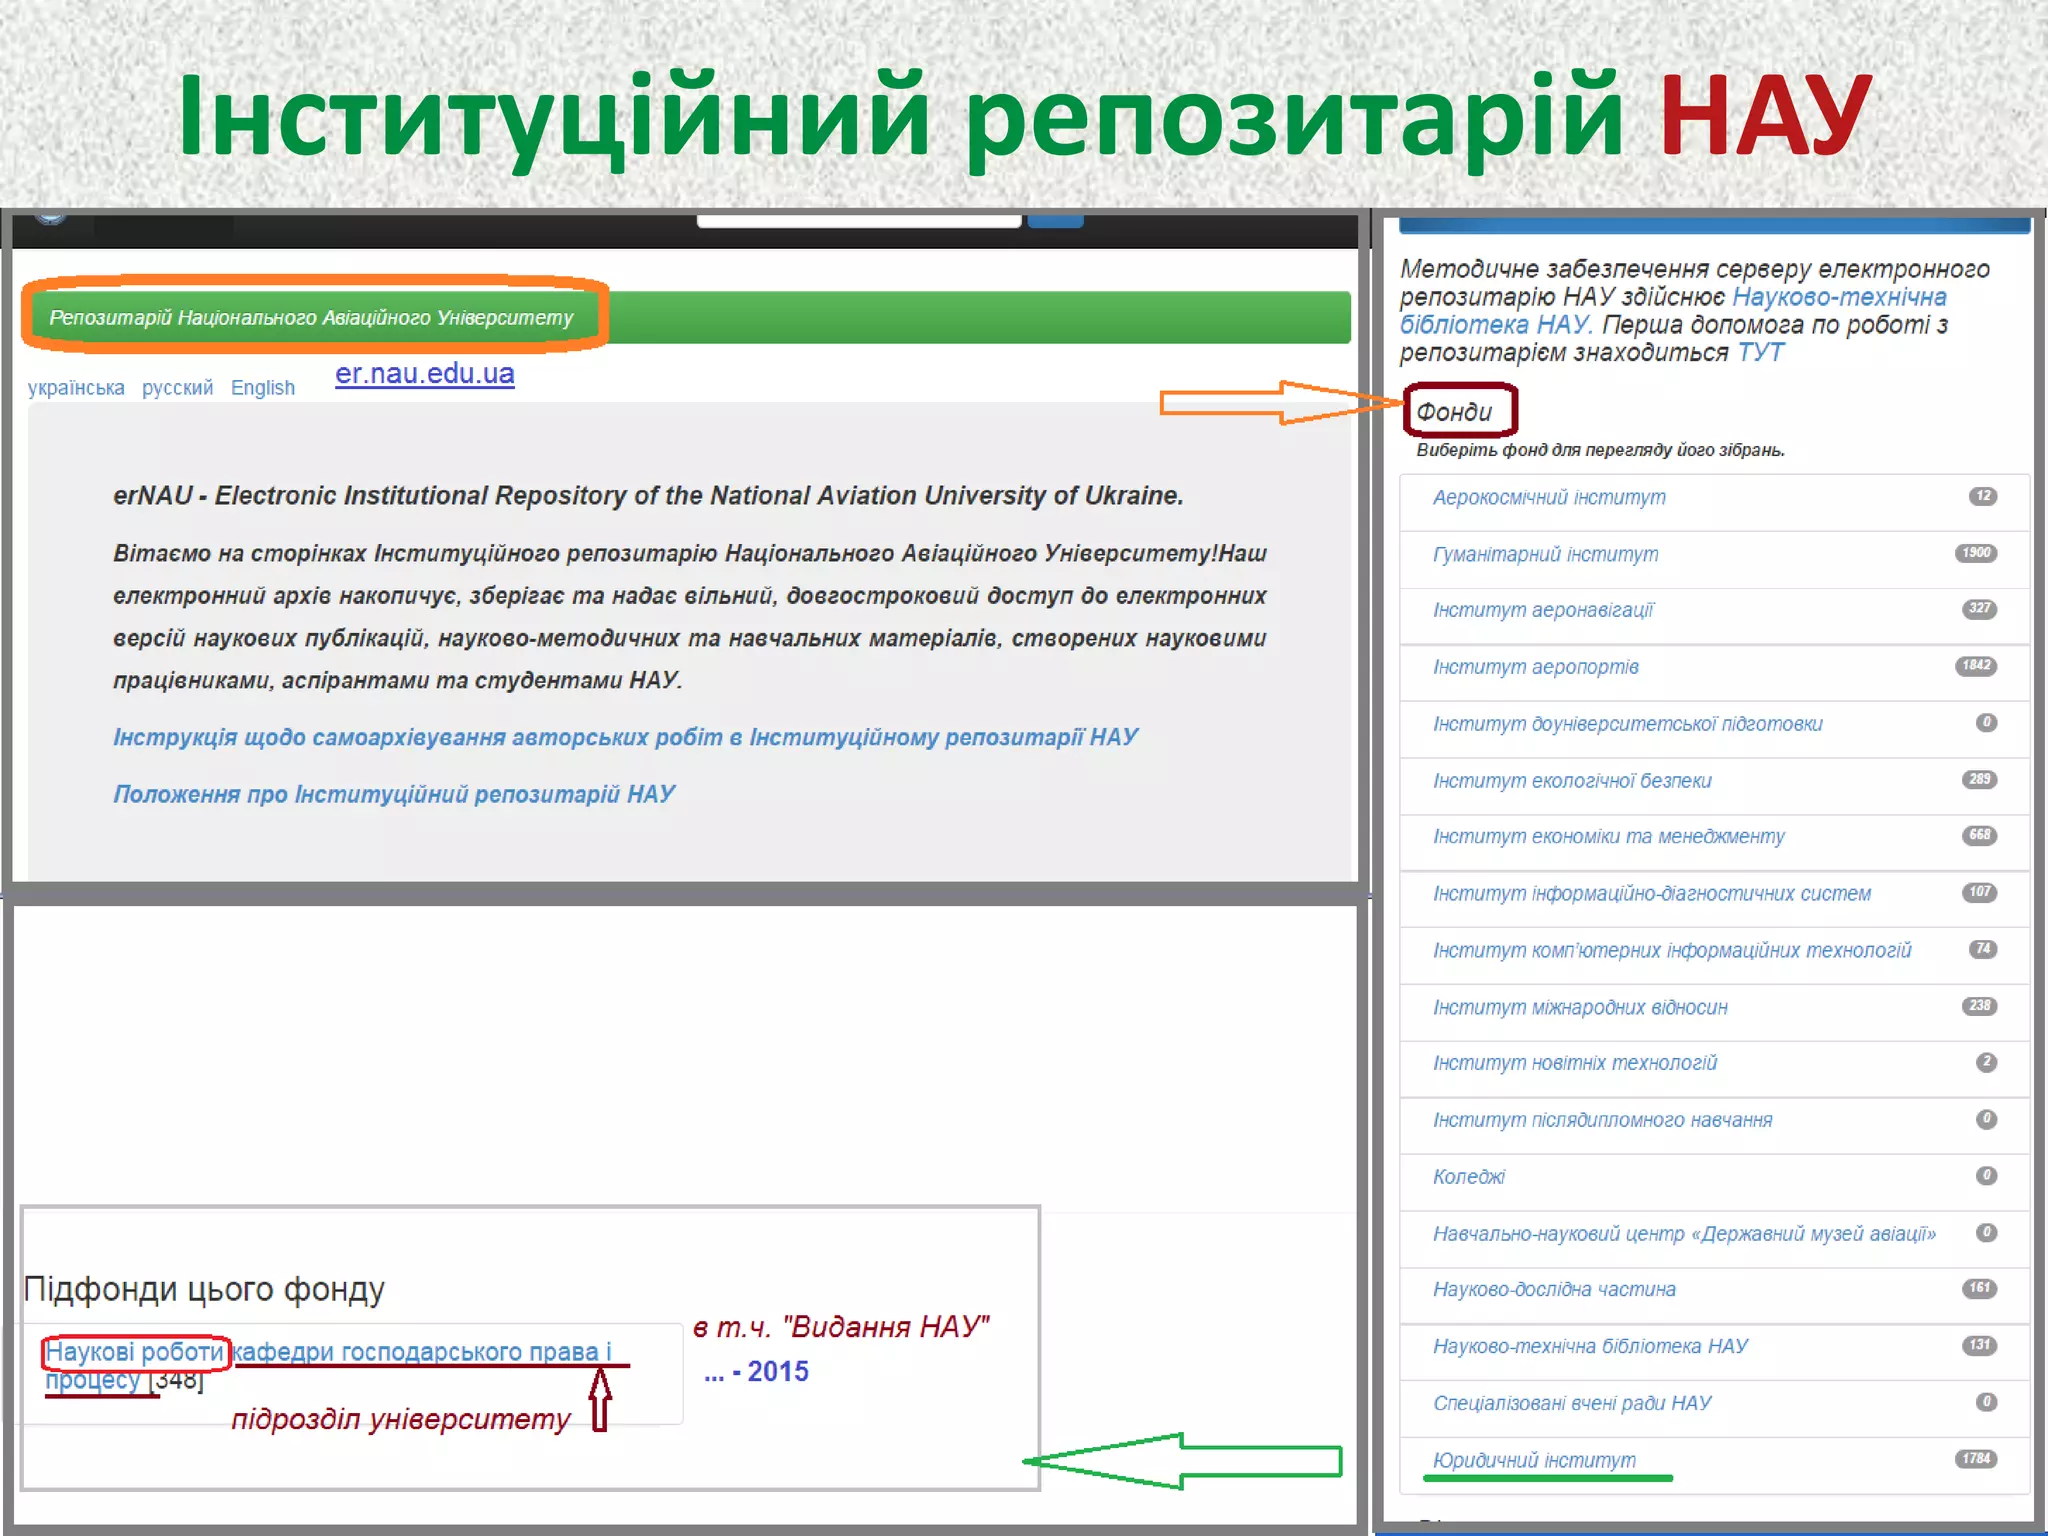
Task: Click the erNAU repository title text
Action: [648, 496]
